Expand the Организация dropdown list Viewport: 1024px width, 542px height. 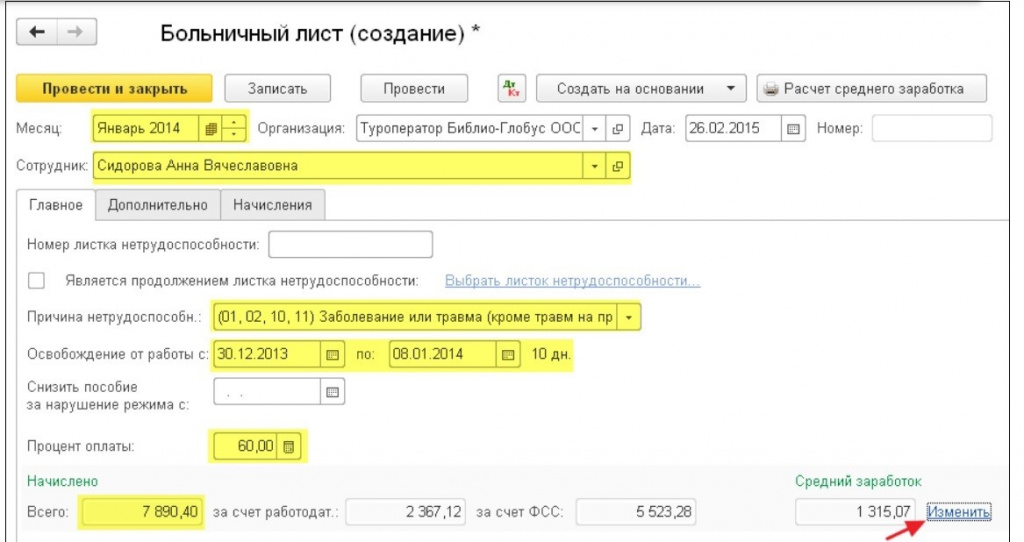[594, 129]
